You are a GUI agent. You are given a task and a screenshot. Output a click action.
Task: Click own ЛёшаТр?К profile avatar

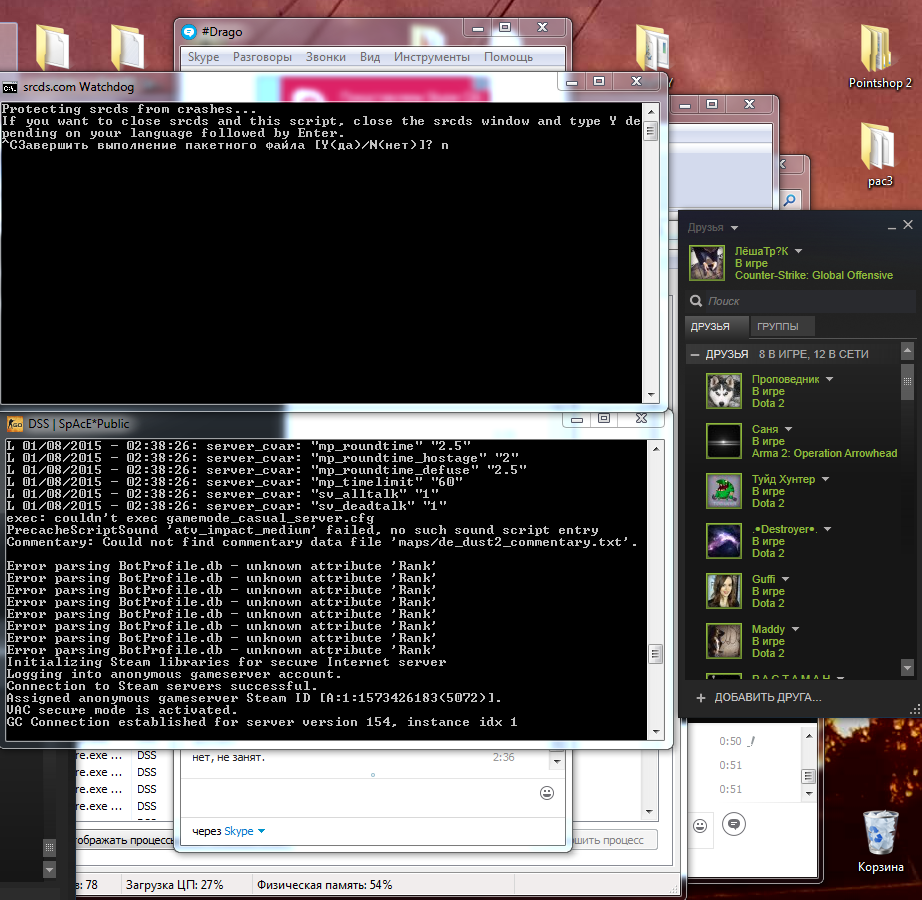(x=707, y=263)
